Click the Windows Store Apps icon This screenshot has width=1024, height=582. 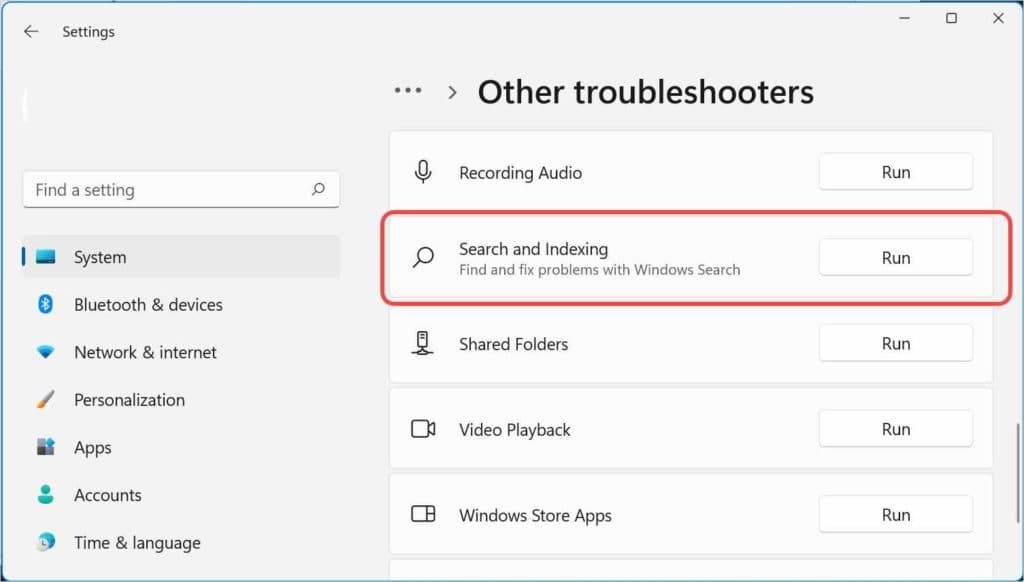click(423, 514)
